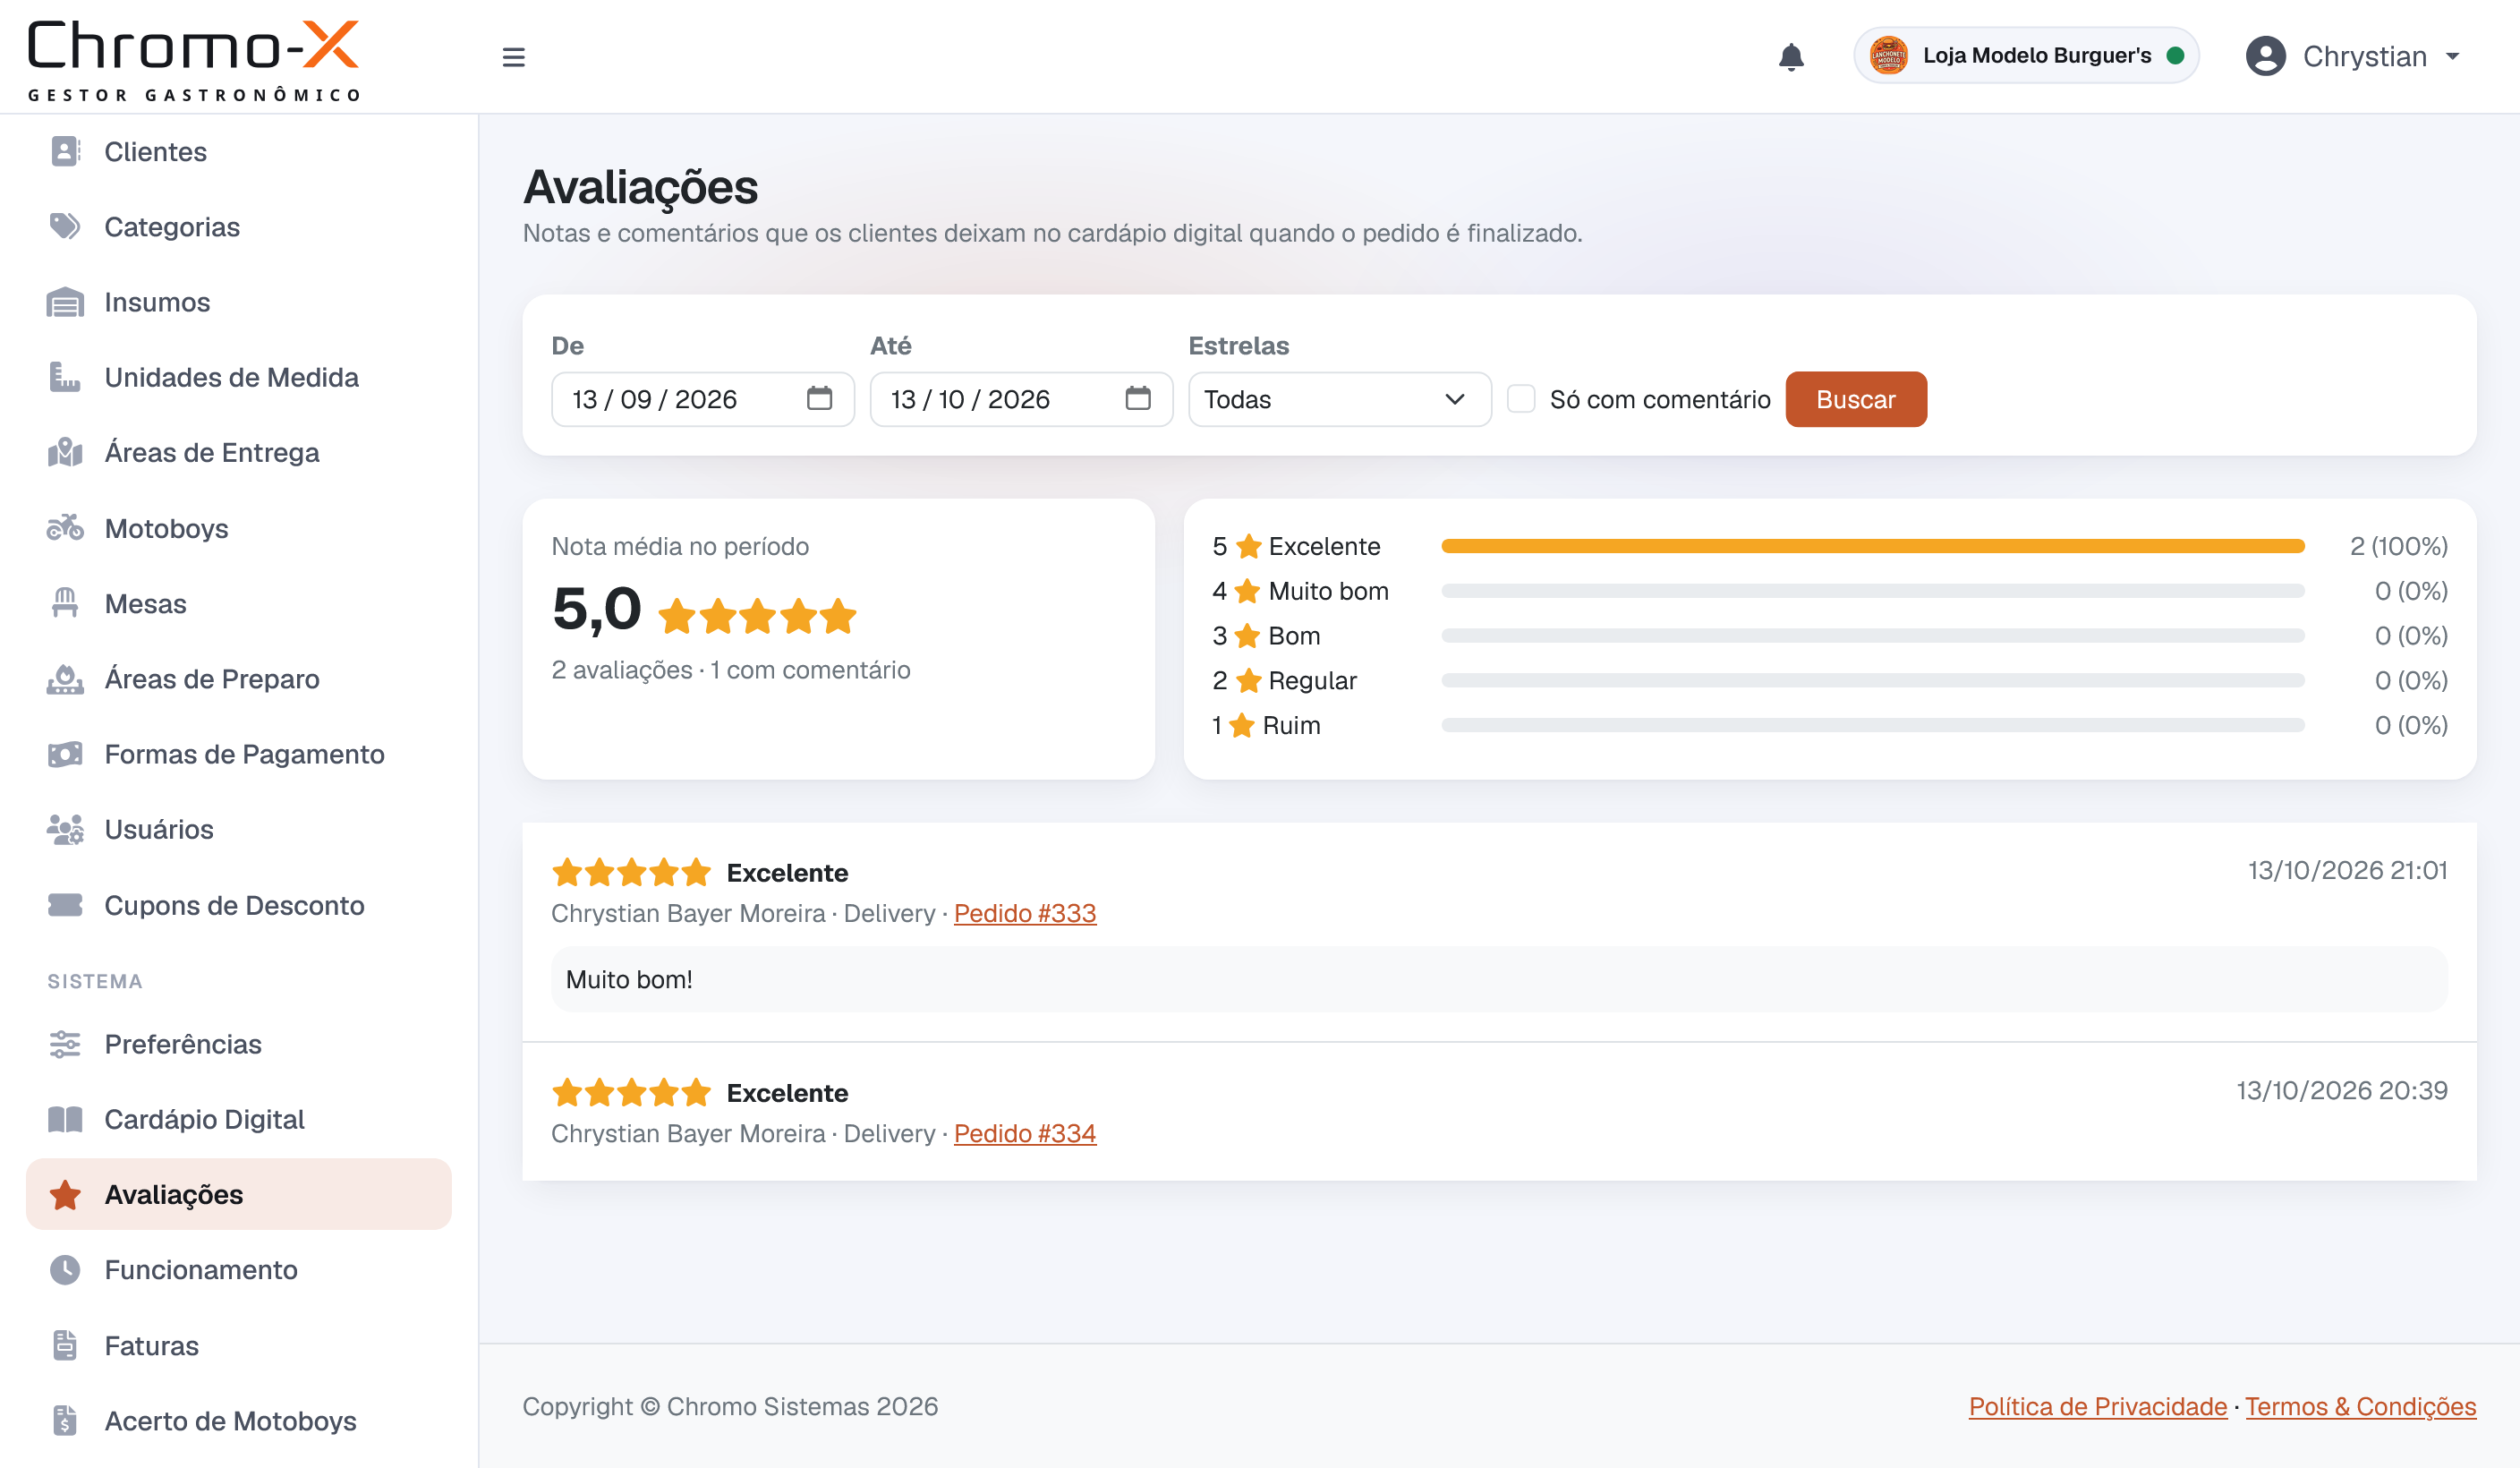Viewport: 2520px width, 1468px height.
Task: Open the notifications bell
Action: click(1791, 57)
